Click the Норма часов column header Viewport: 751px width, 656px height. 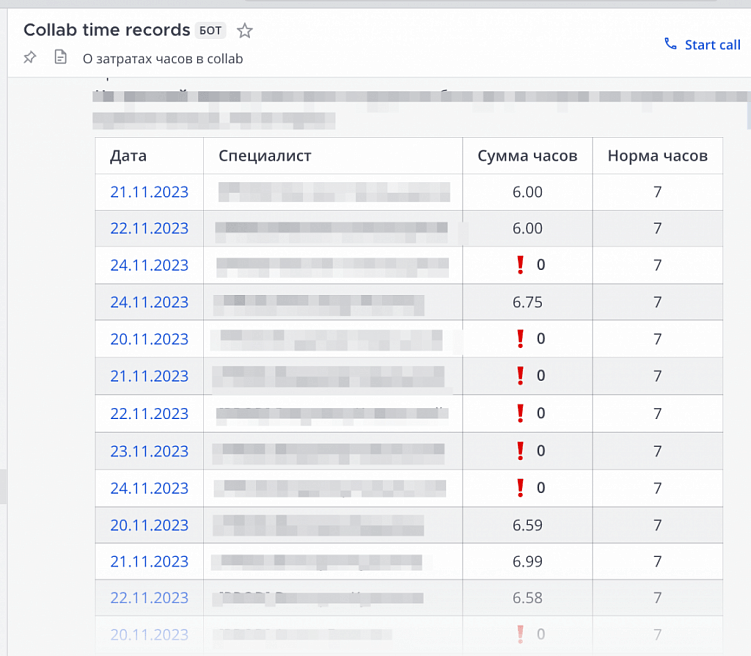tap(658, 156)
